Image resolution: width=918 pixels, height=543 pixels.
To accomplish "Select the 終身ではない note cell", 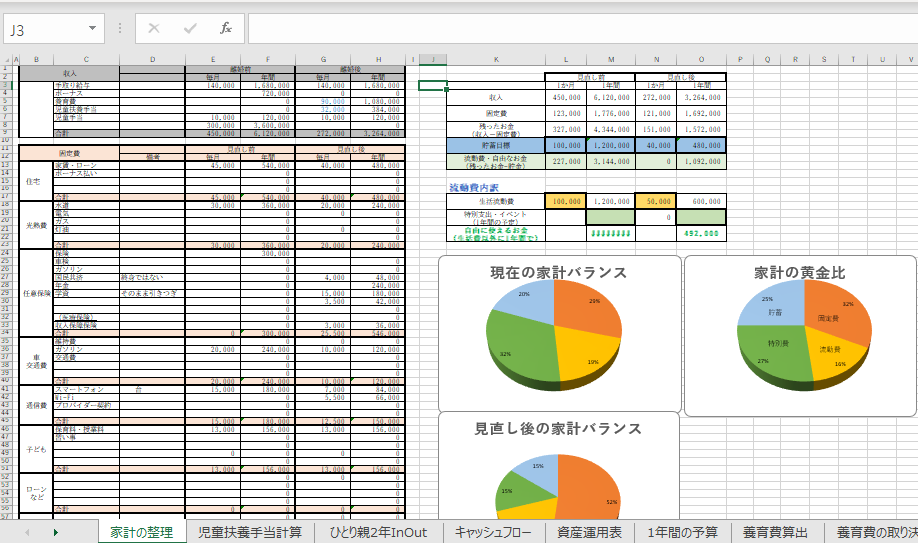I will [152, 278].
